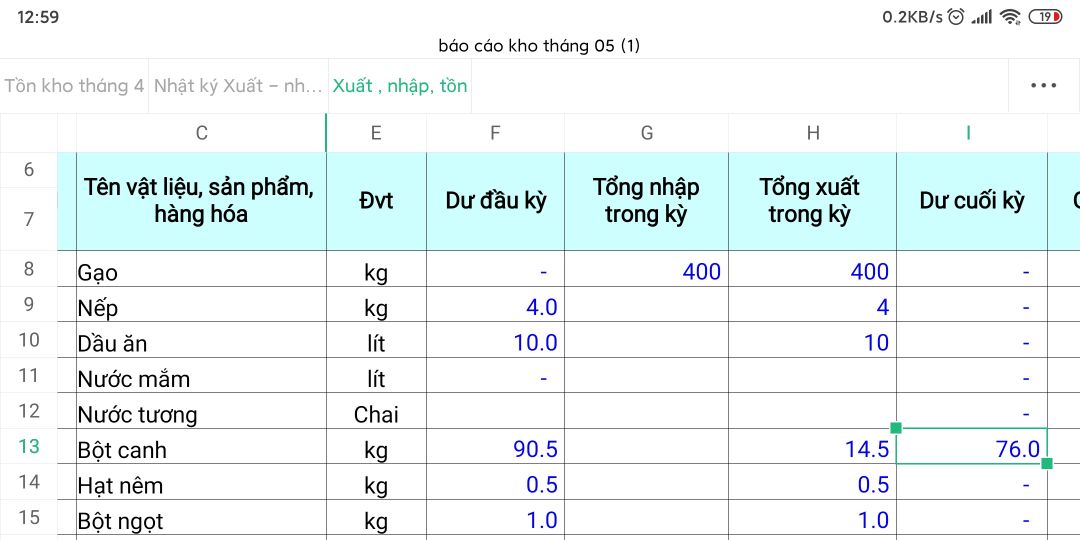This screenshot has width=1080, height=540.
Task: Select the cell containing 90.5
Action: click(496, 450)
